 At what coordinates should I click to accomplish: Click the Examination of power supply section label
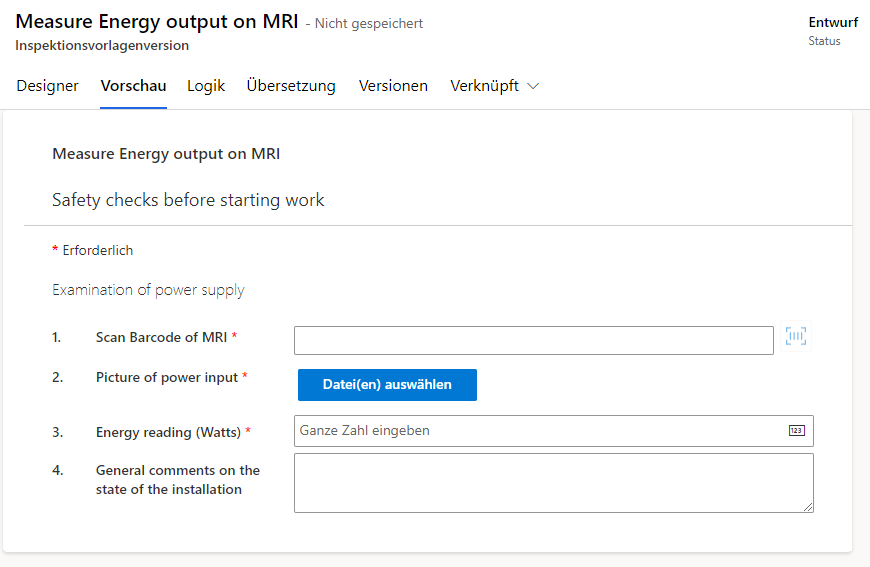[x=148, y=290]
